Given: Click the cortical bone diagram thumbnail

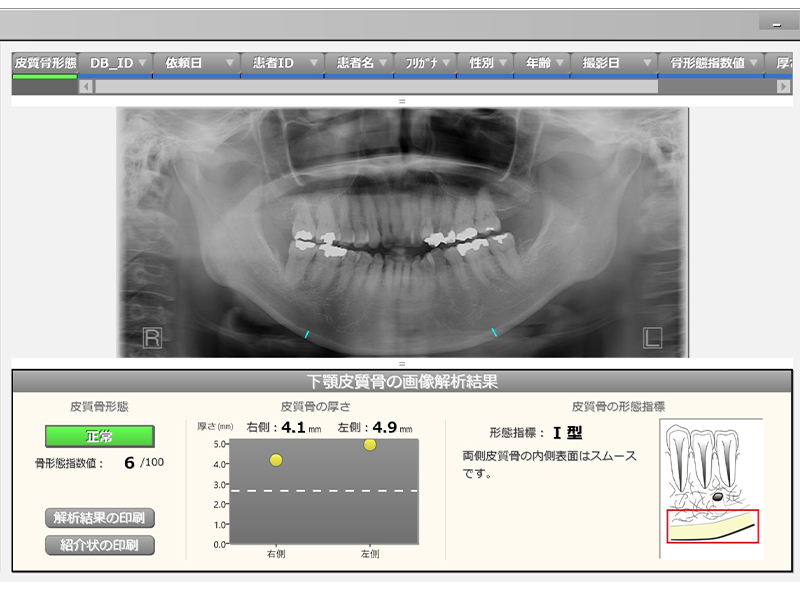Looking at the screenshot, I should click(711, 488).
